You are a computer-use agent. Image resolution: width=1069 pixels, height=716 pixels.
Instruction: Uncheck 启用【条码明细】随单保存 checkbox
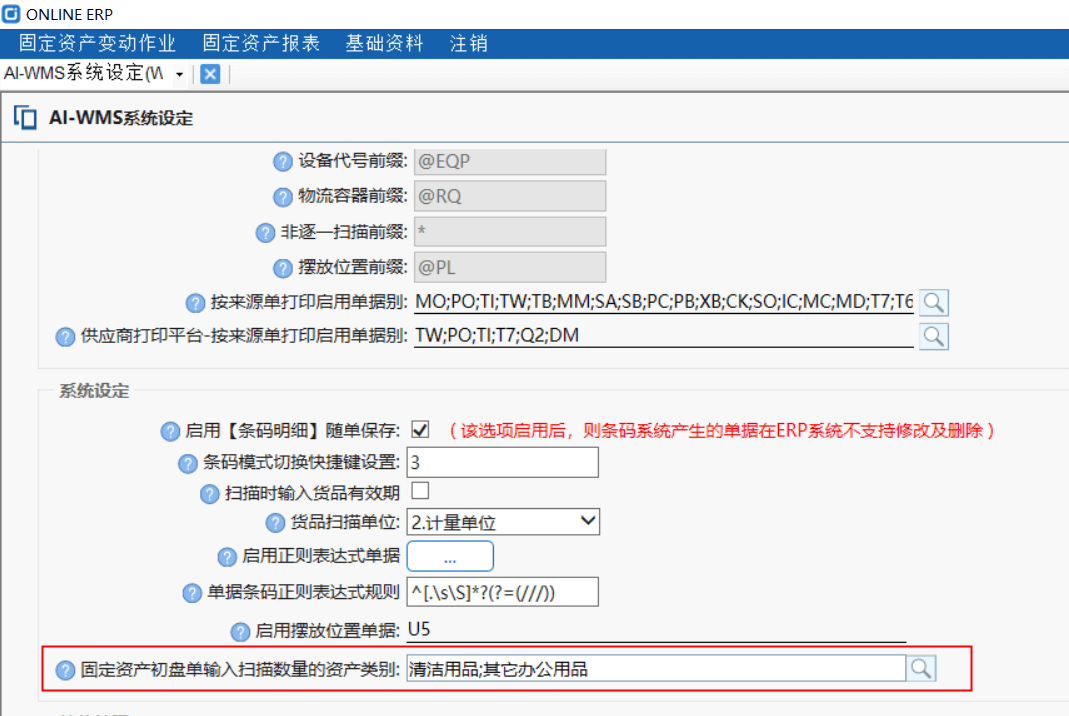pos(421,430)
